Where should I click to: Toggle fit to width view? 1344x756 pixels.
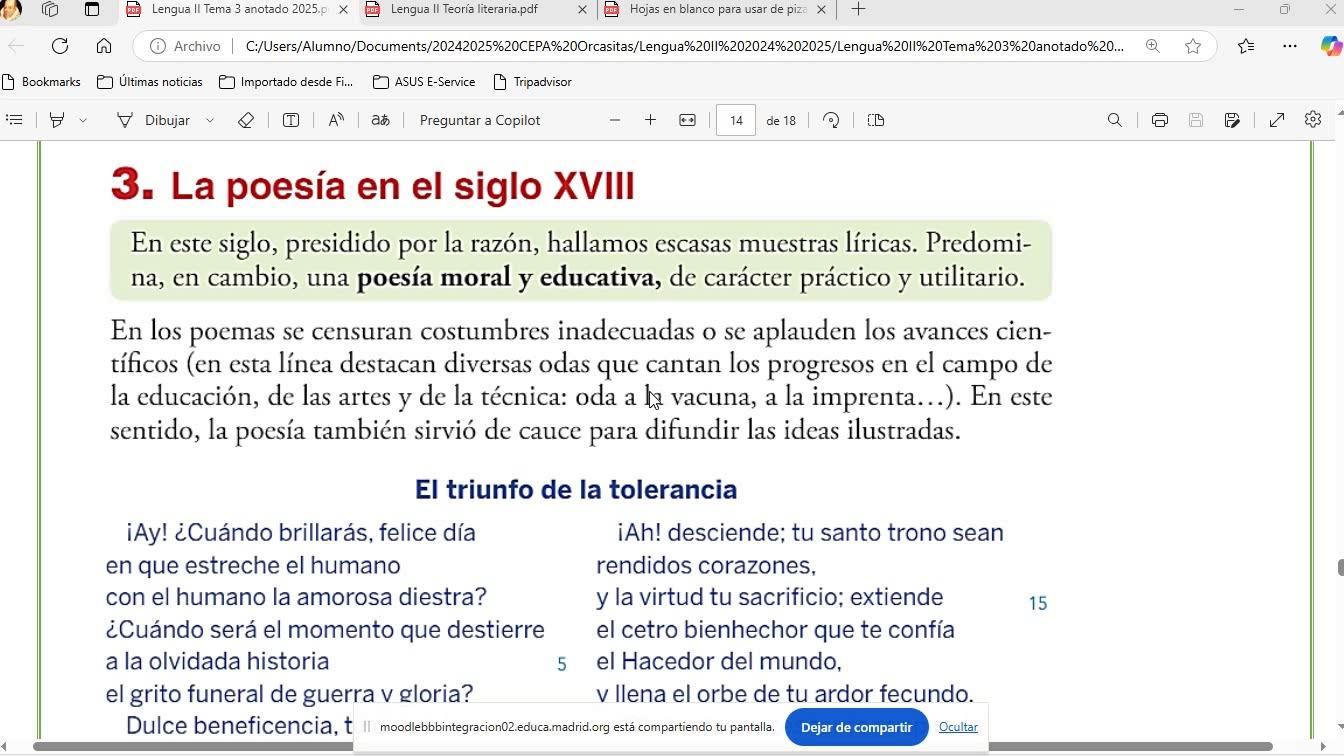coord(687,120)
